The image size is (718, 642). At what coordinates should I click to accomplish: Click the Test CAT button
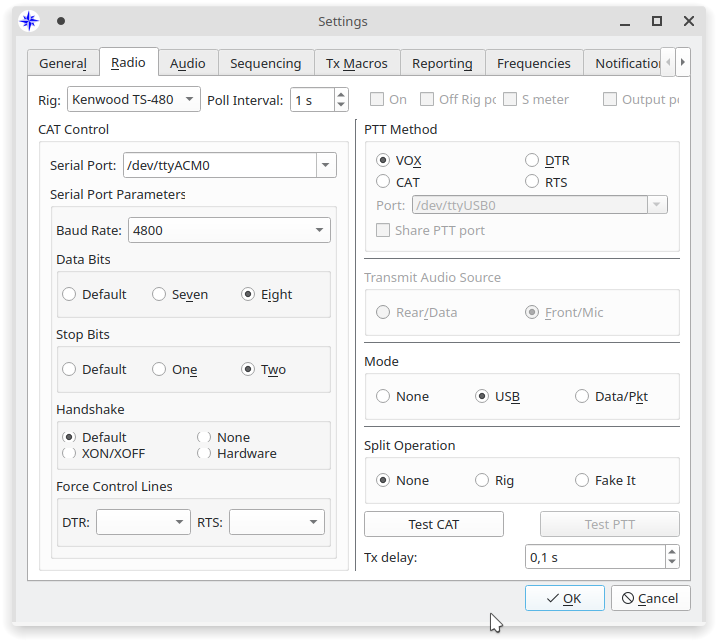(x=433, y=525)
